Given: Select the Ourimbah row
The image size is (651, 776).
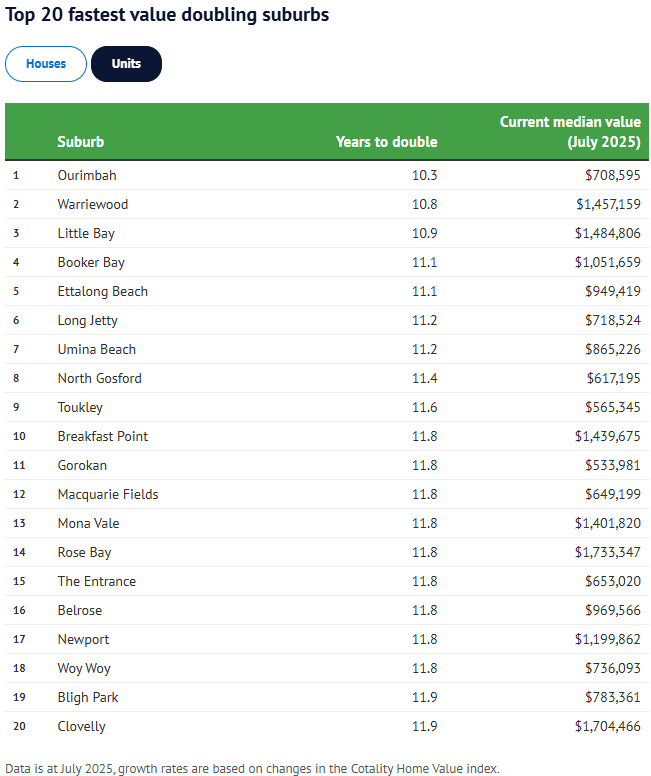Looking at the screenshot, I should (x=87, y=175).
